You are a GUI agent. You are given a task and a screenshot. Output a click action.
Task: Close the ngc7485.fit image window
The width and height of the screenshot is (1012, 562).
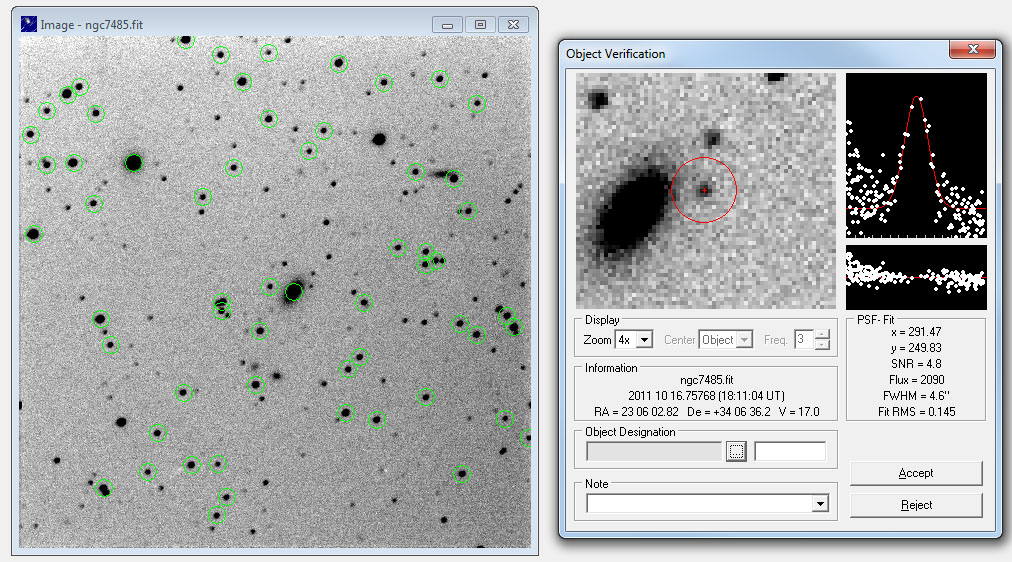tap(513, 24)
